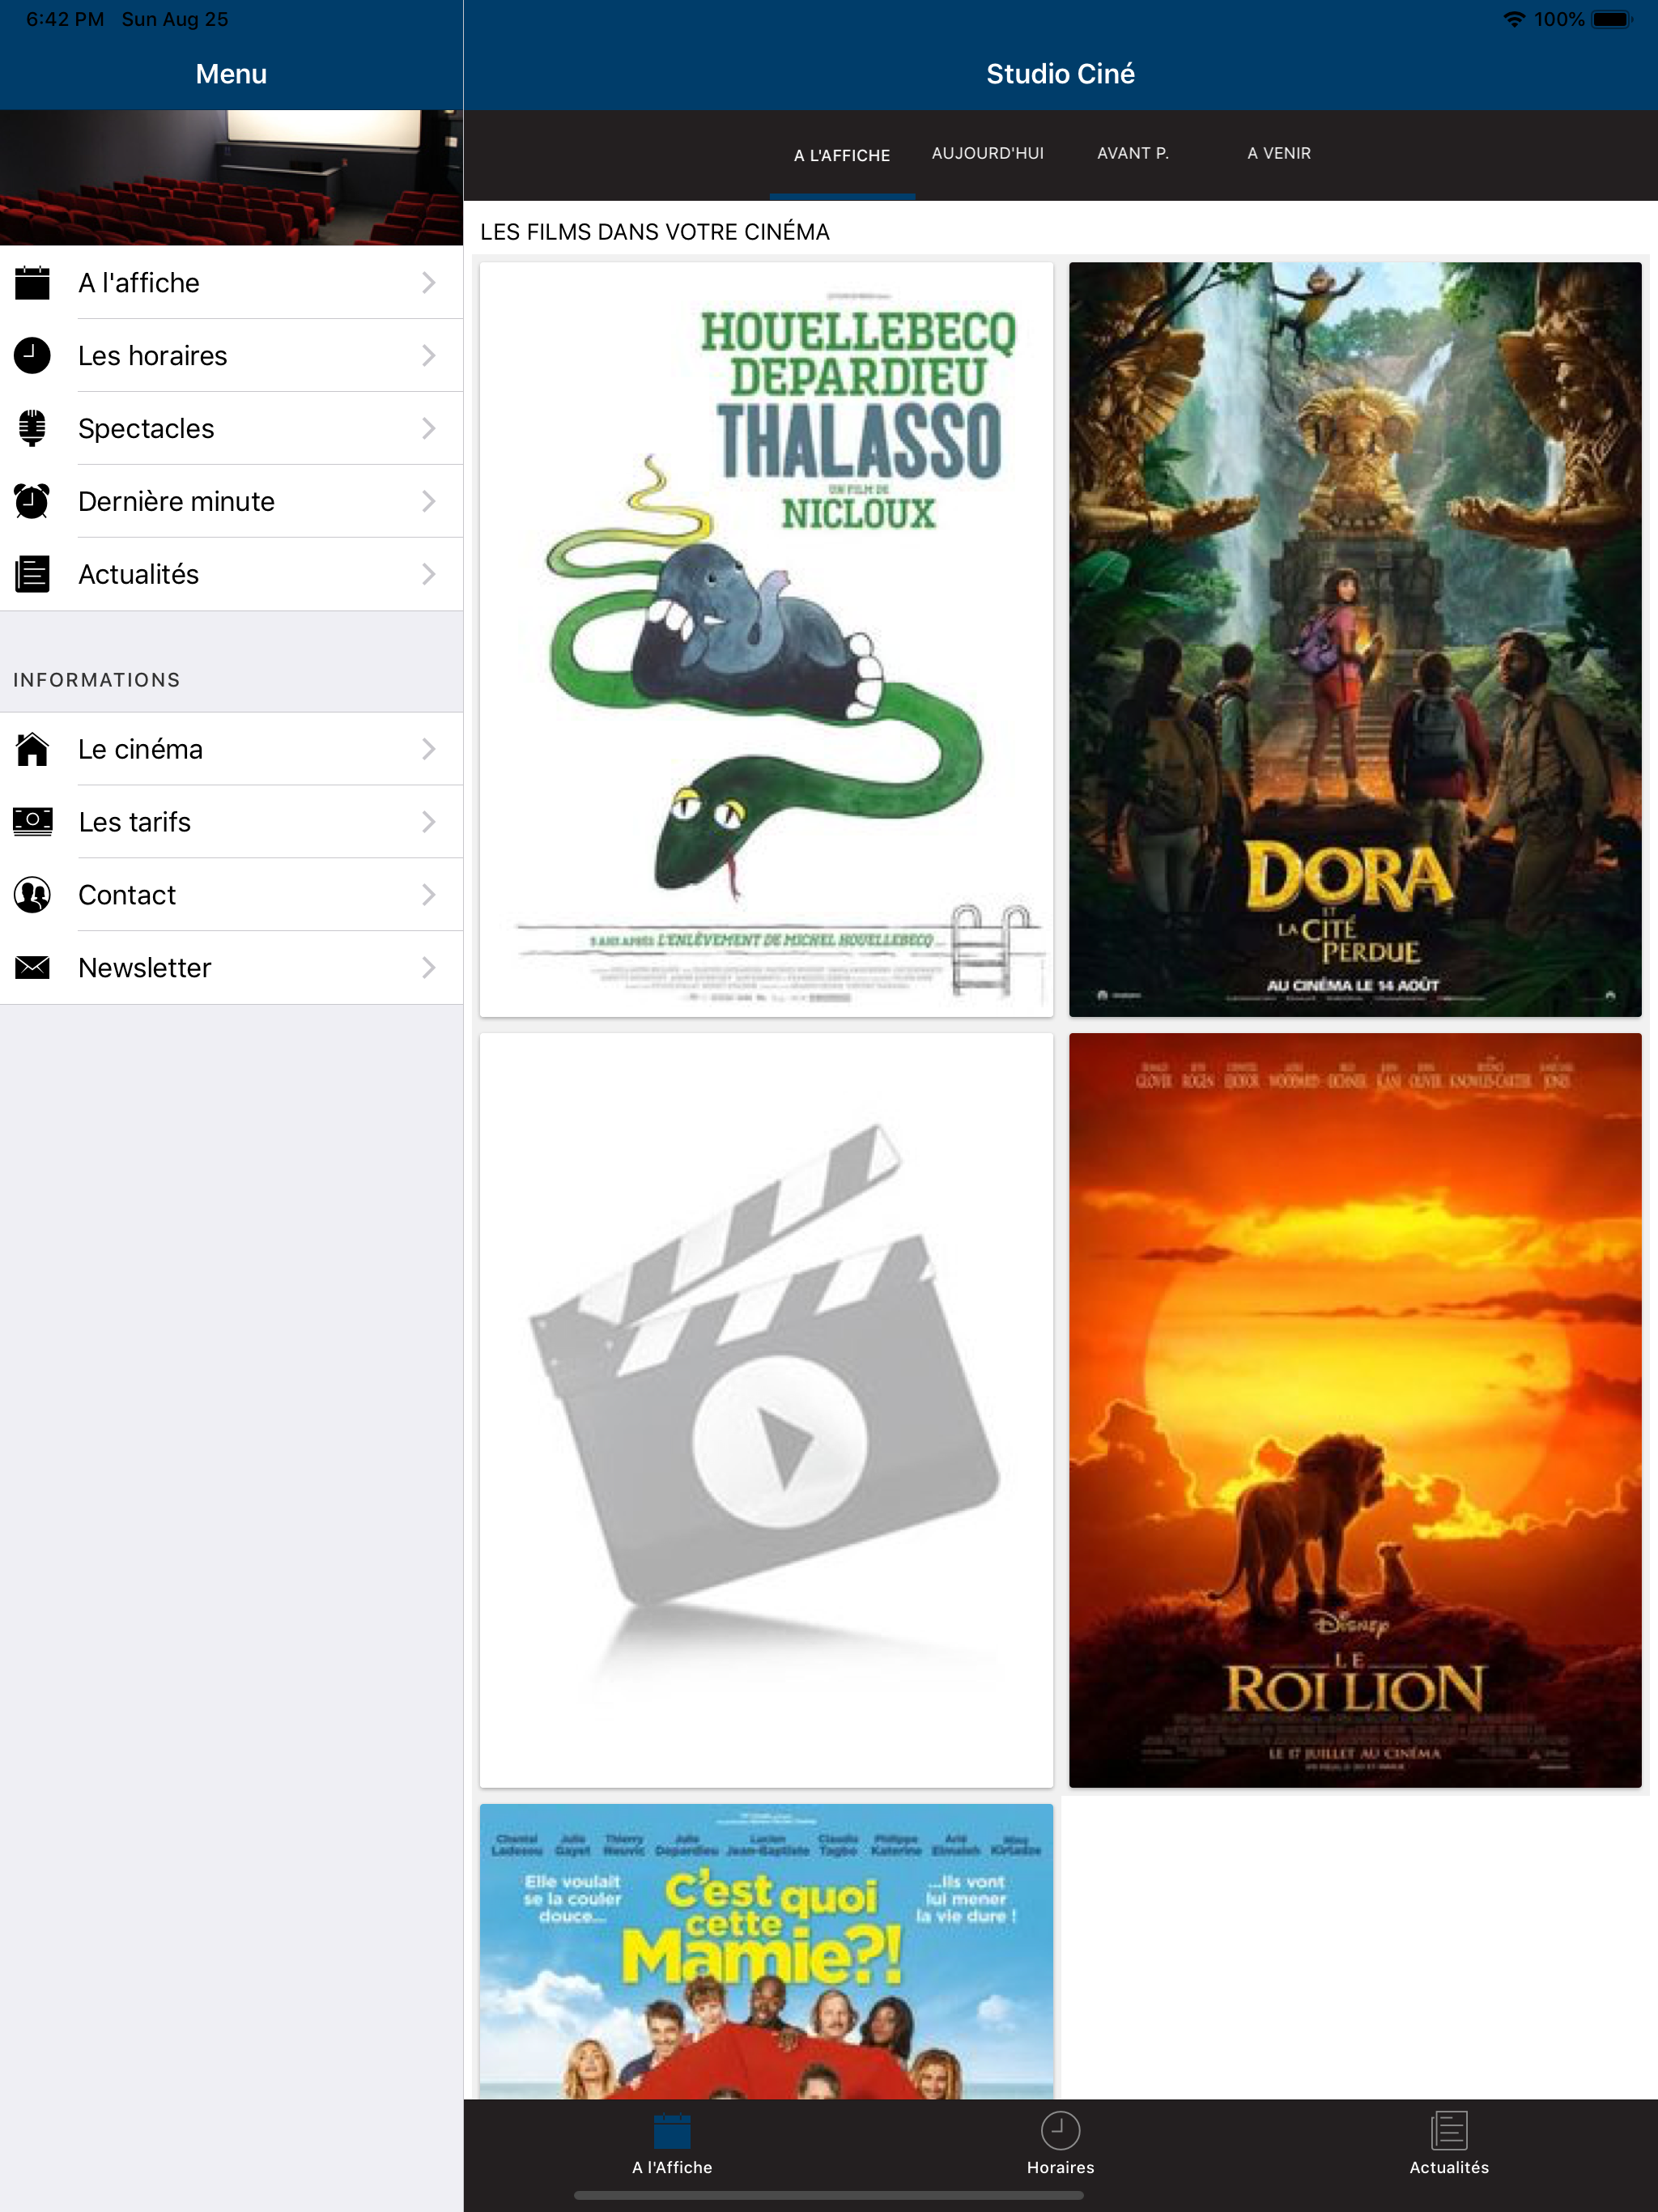Tap the LES FILMS DANS VOTRE CINÉMA heading

click(x=655, y=232)
